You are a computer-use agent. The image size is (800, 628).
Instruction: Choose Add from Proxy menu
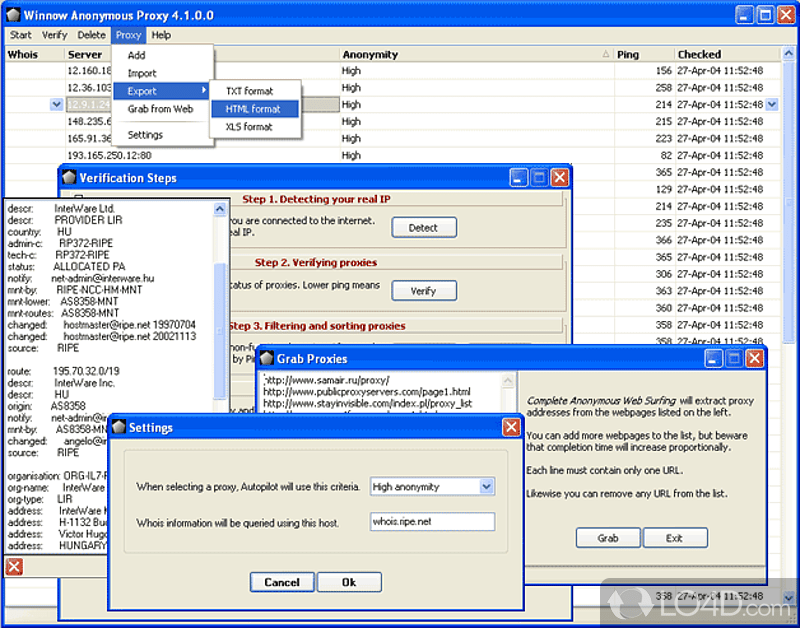(136, 55)
